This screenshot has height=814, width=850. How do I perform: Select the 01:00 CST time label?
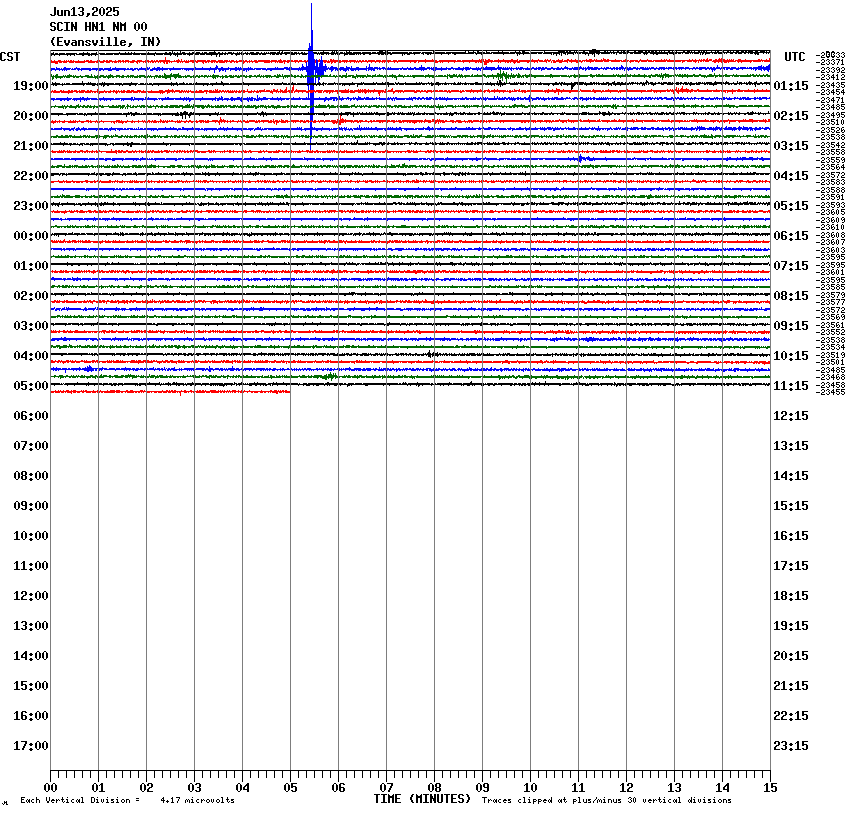(31, 266)
